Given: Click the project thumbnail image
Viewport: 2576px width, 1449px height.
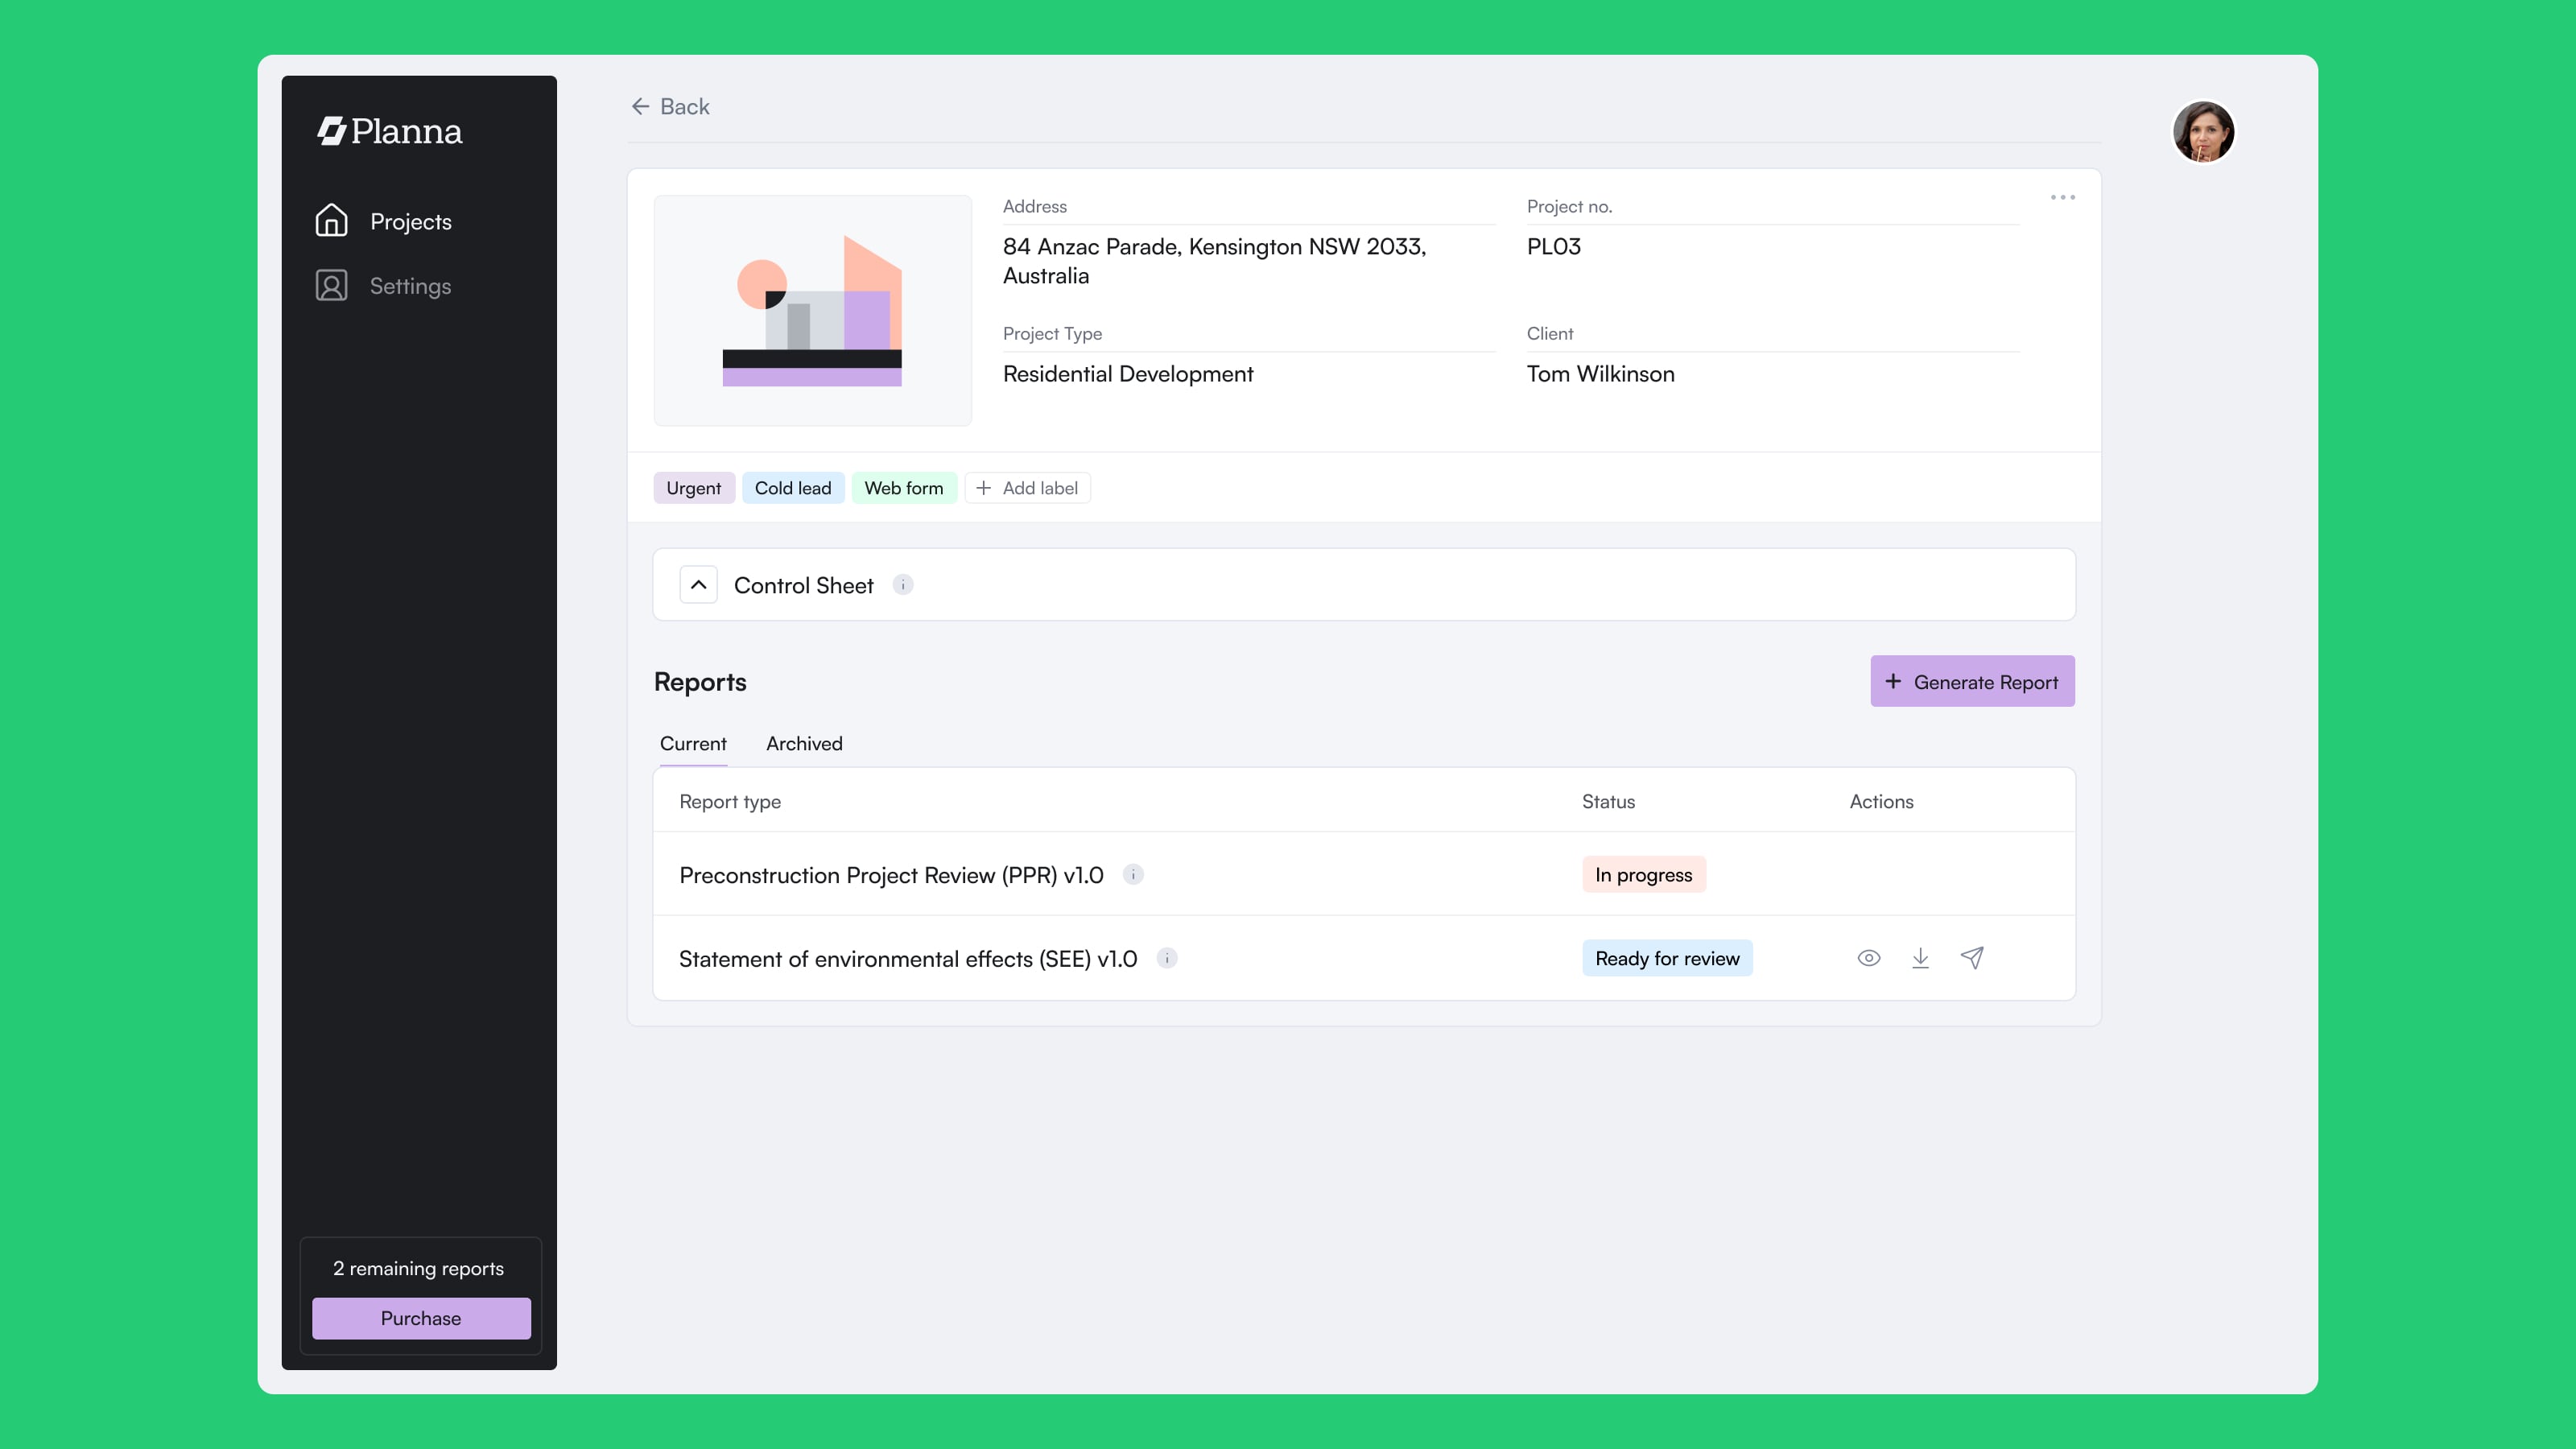Looking at the screenshot, I should (x=812, y=310).
